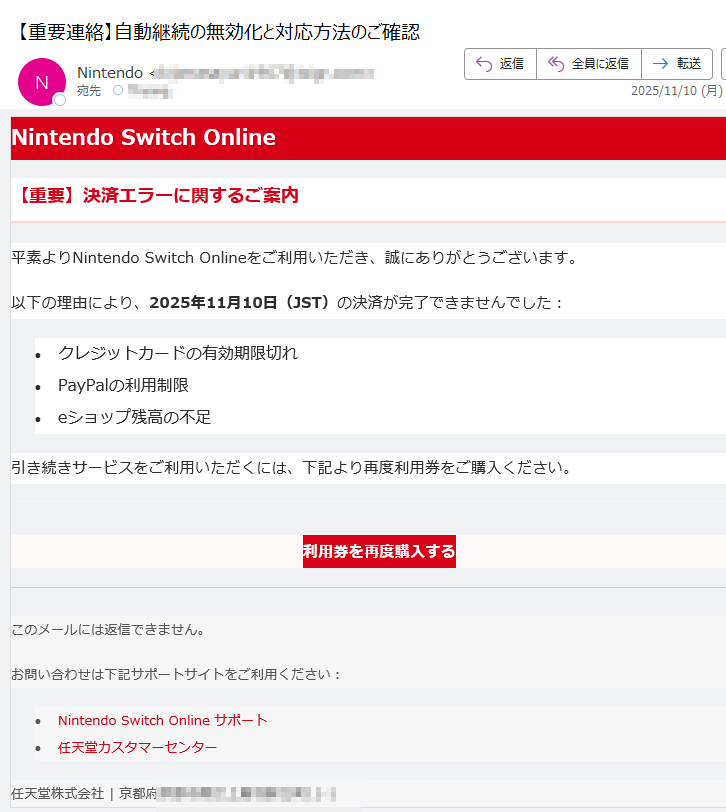
Task: Click the Nintendo Switch Online red banner title
Action: coord(143,137)
